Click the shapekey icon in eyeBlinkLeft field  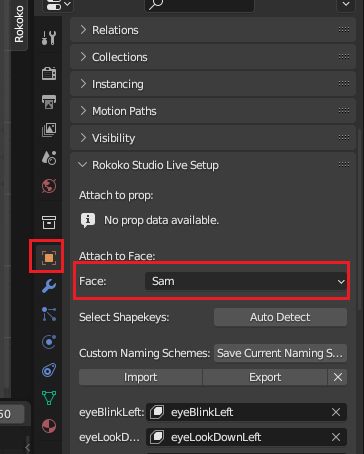pyautogui.click(x=157, y=412)
